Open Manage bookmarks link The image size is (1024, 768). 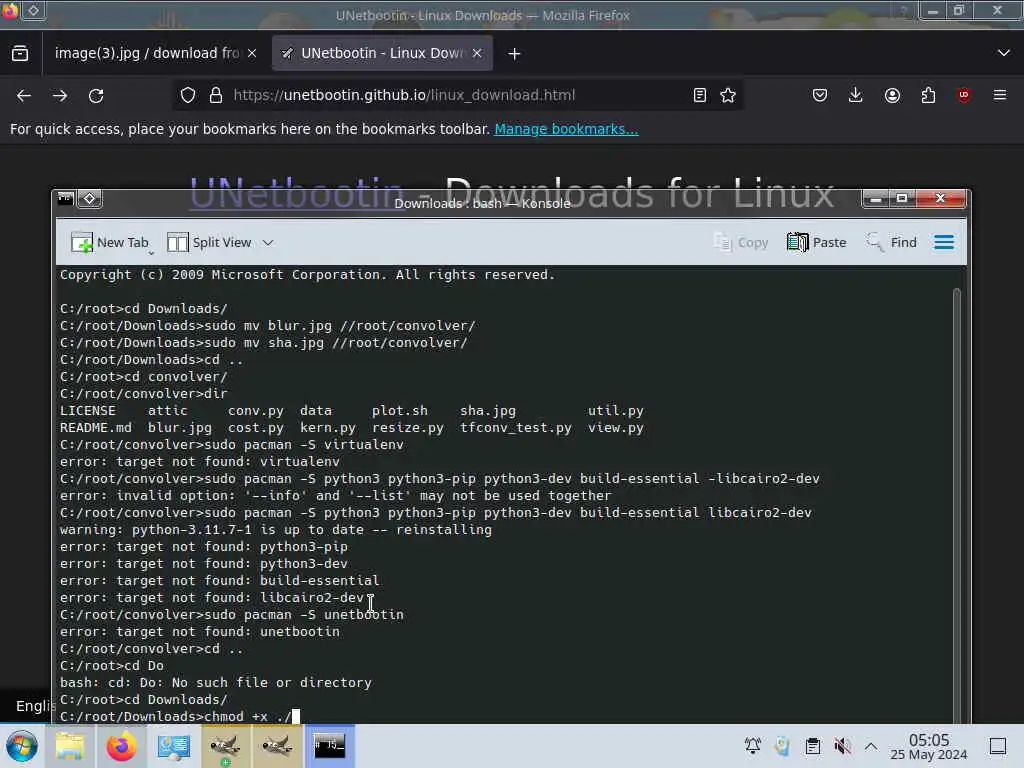click(566, 129)
